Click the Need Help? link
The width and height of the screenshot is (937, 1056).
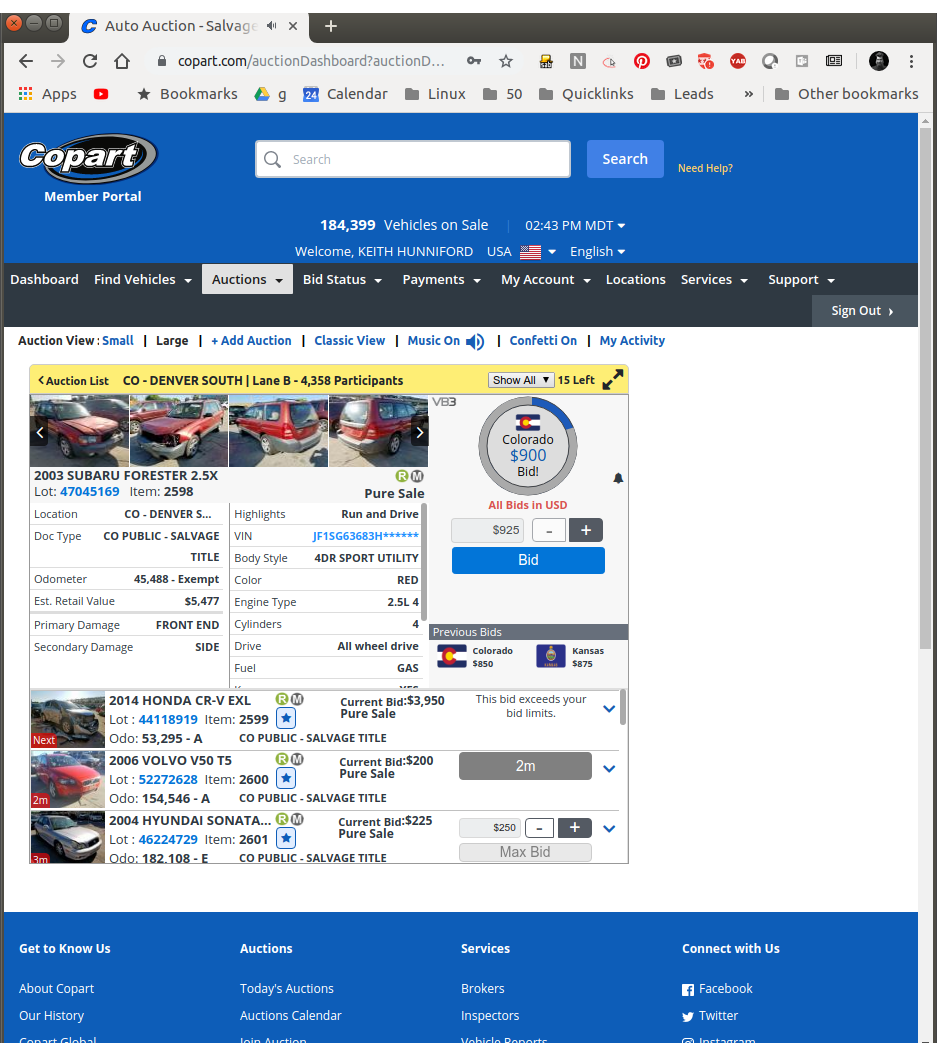705,168
